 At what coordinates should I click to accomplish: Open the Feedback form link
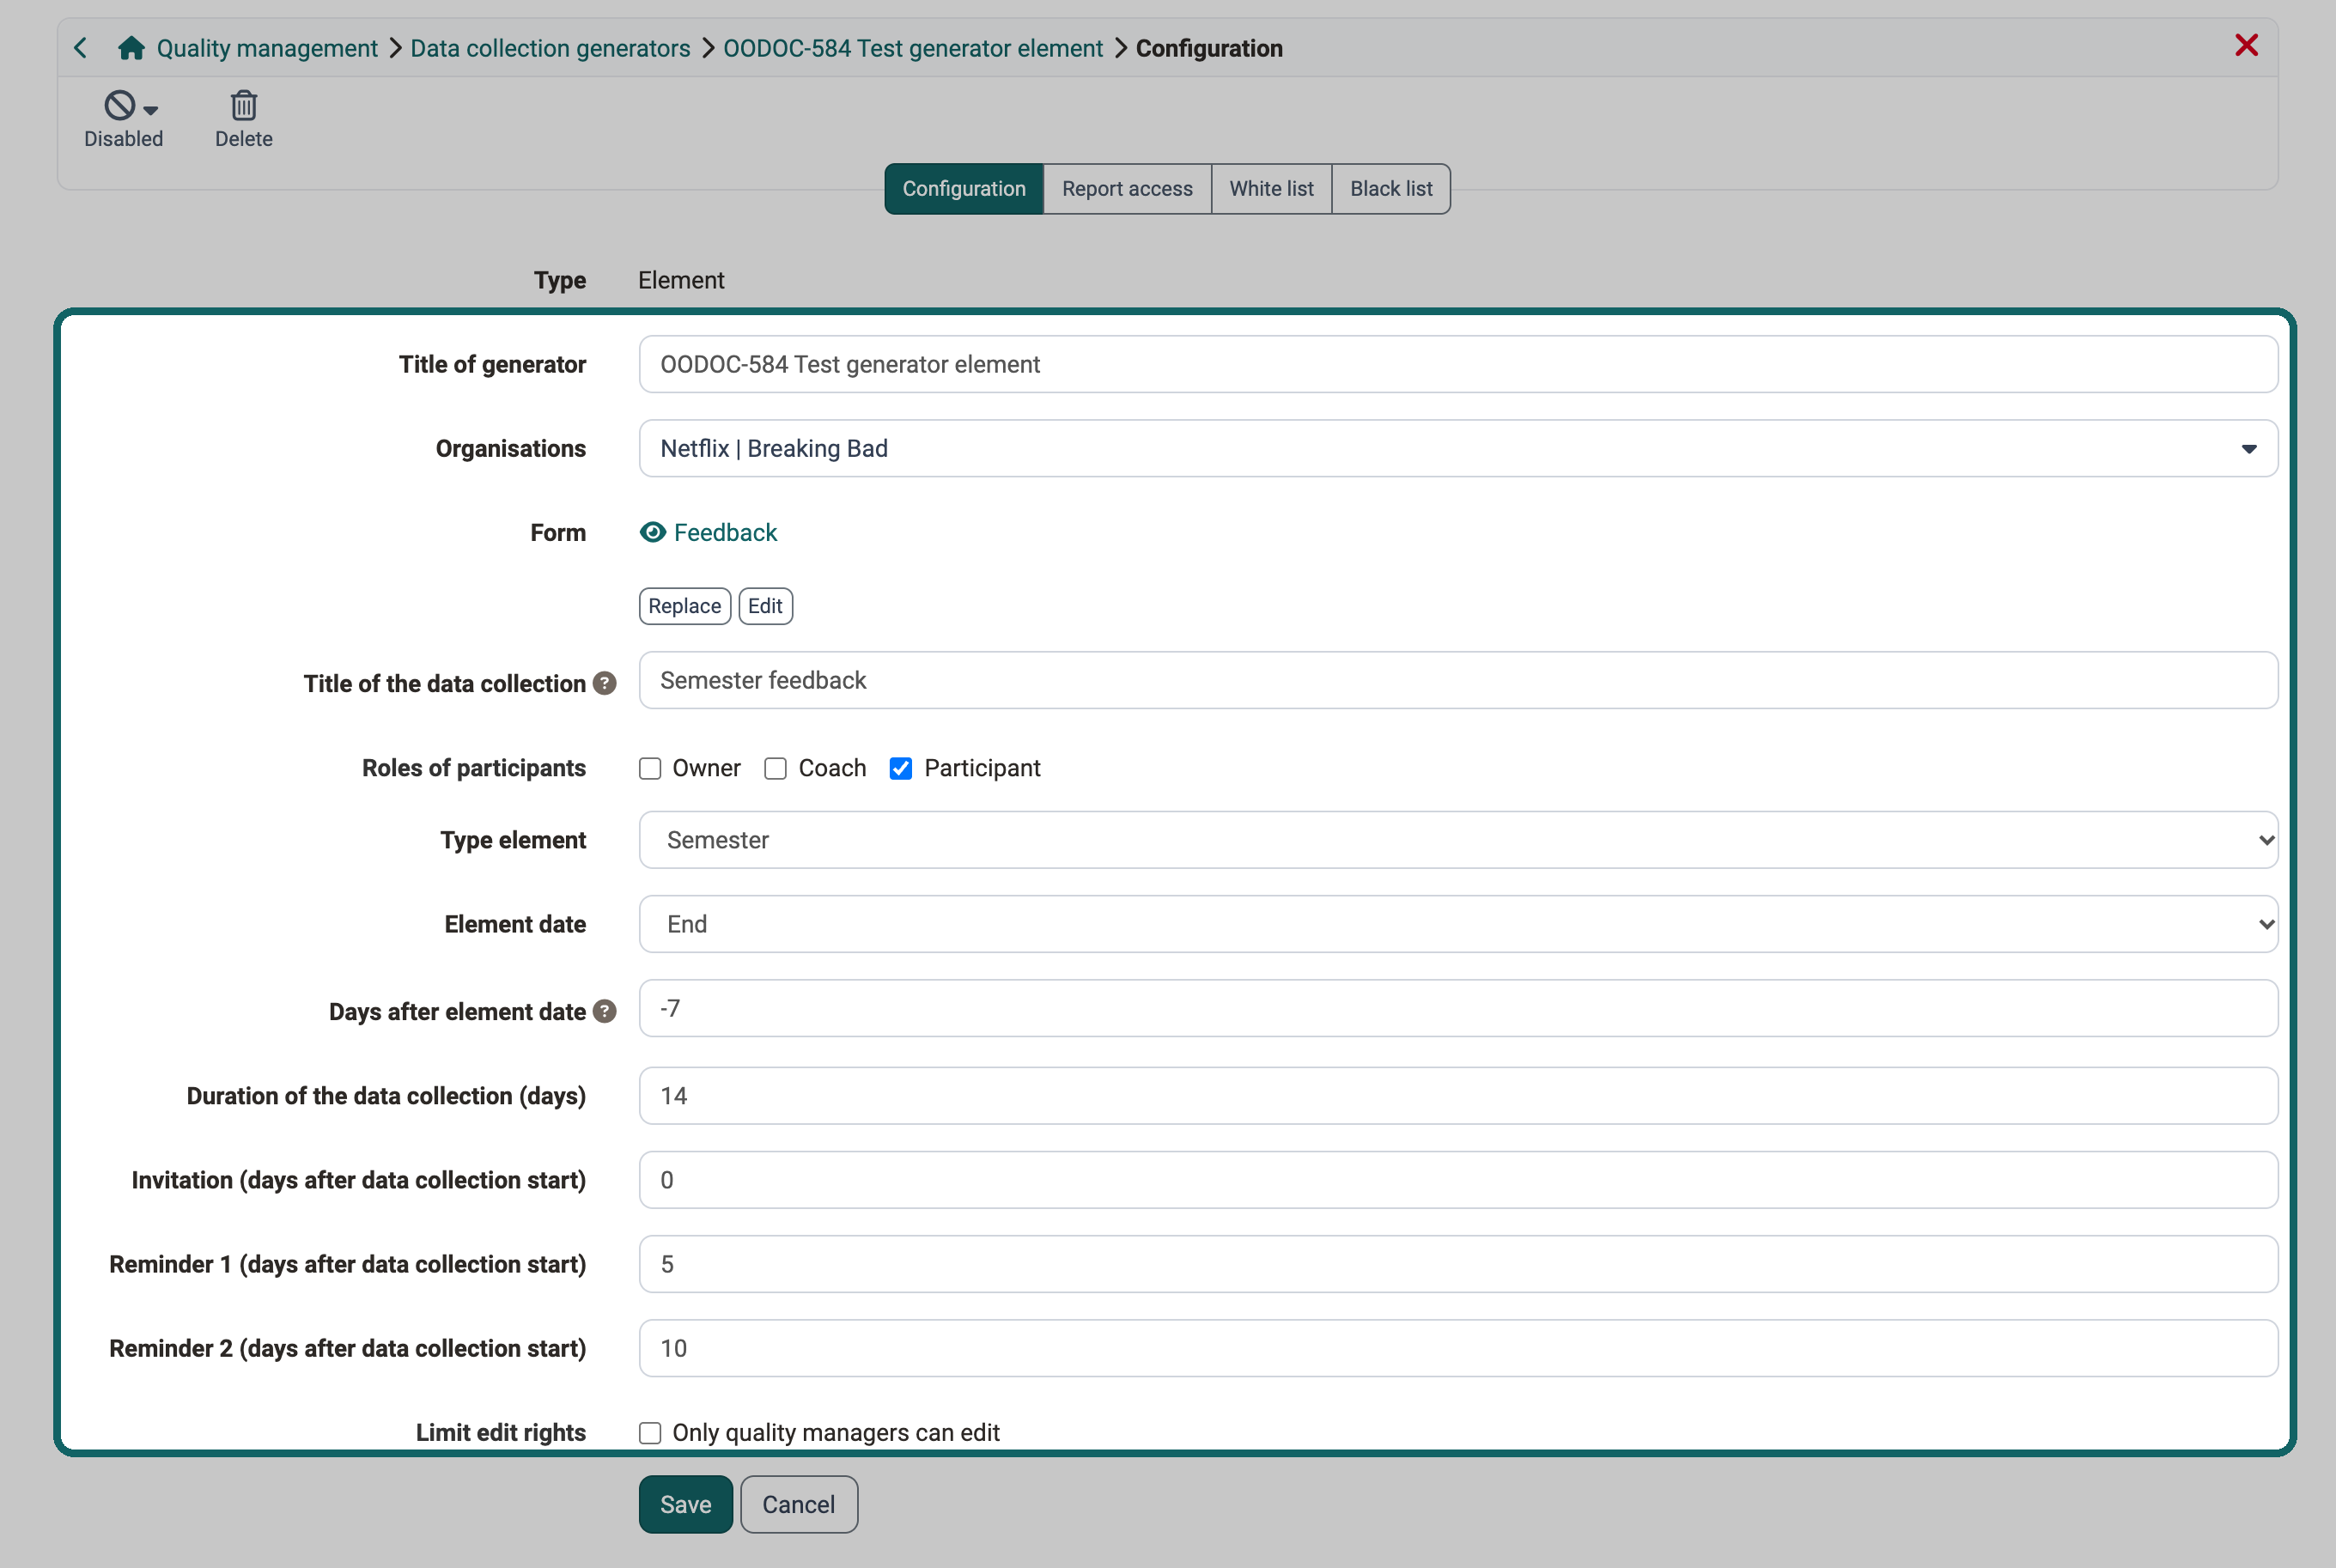pyautogui.click(x=725, y=532)
